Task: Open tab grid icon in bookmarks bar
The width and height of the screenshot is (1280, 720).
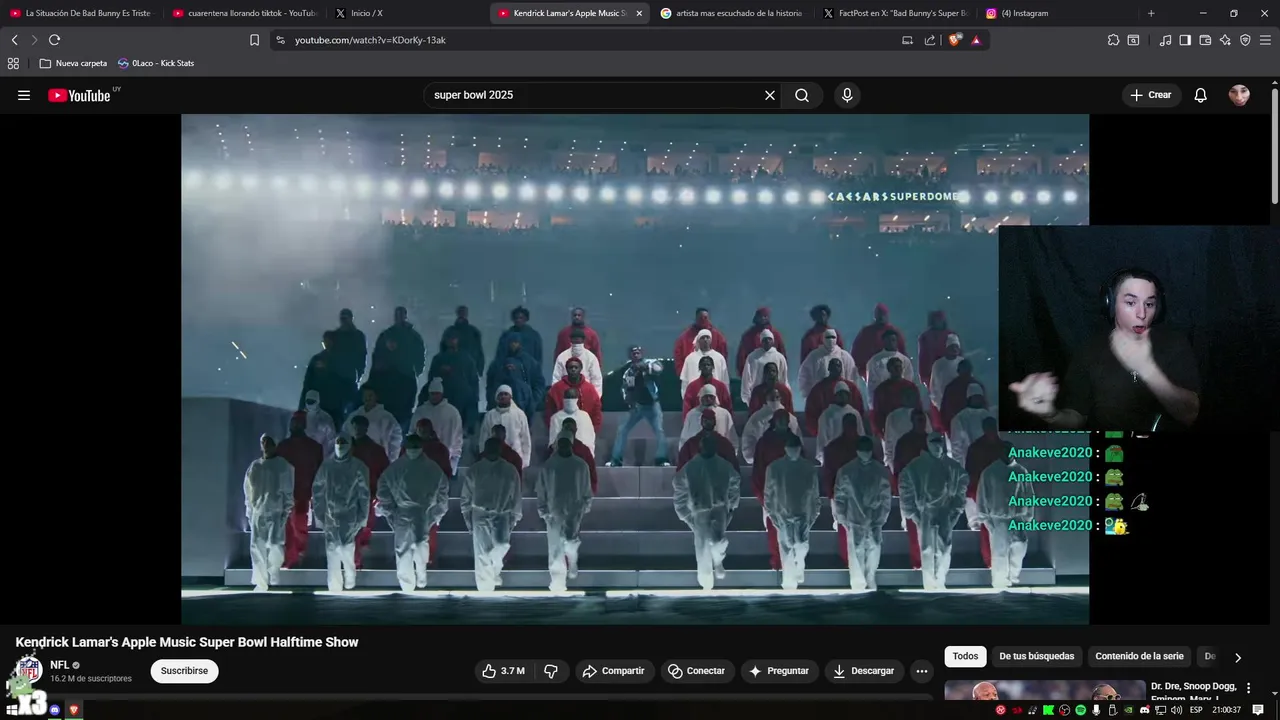Action: tap(13, 63)
